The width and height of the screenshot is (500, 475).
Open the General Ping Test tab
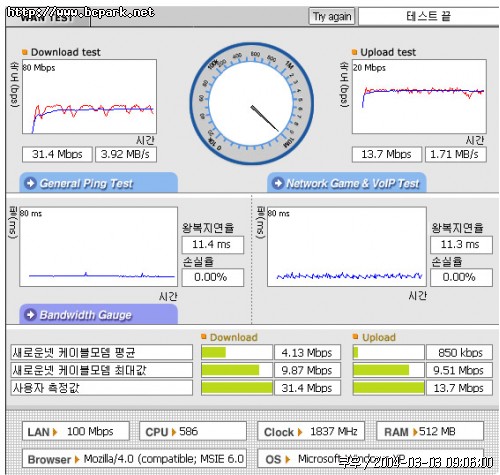point(98,183)
